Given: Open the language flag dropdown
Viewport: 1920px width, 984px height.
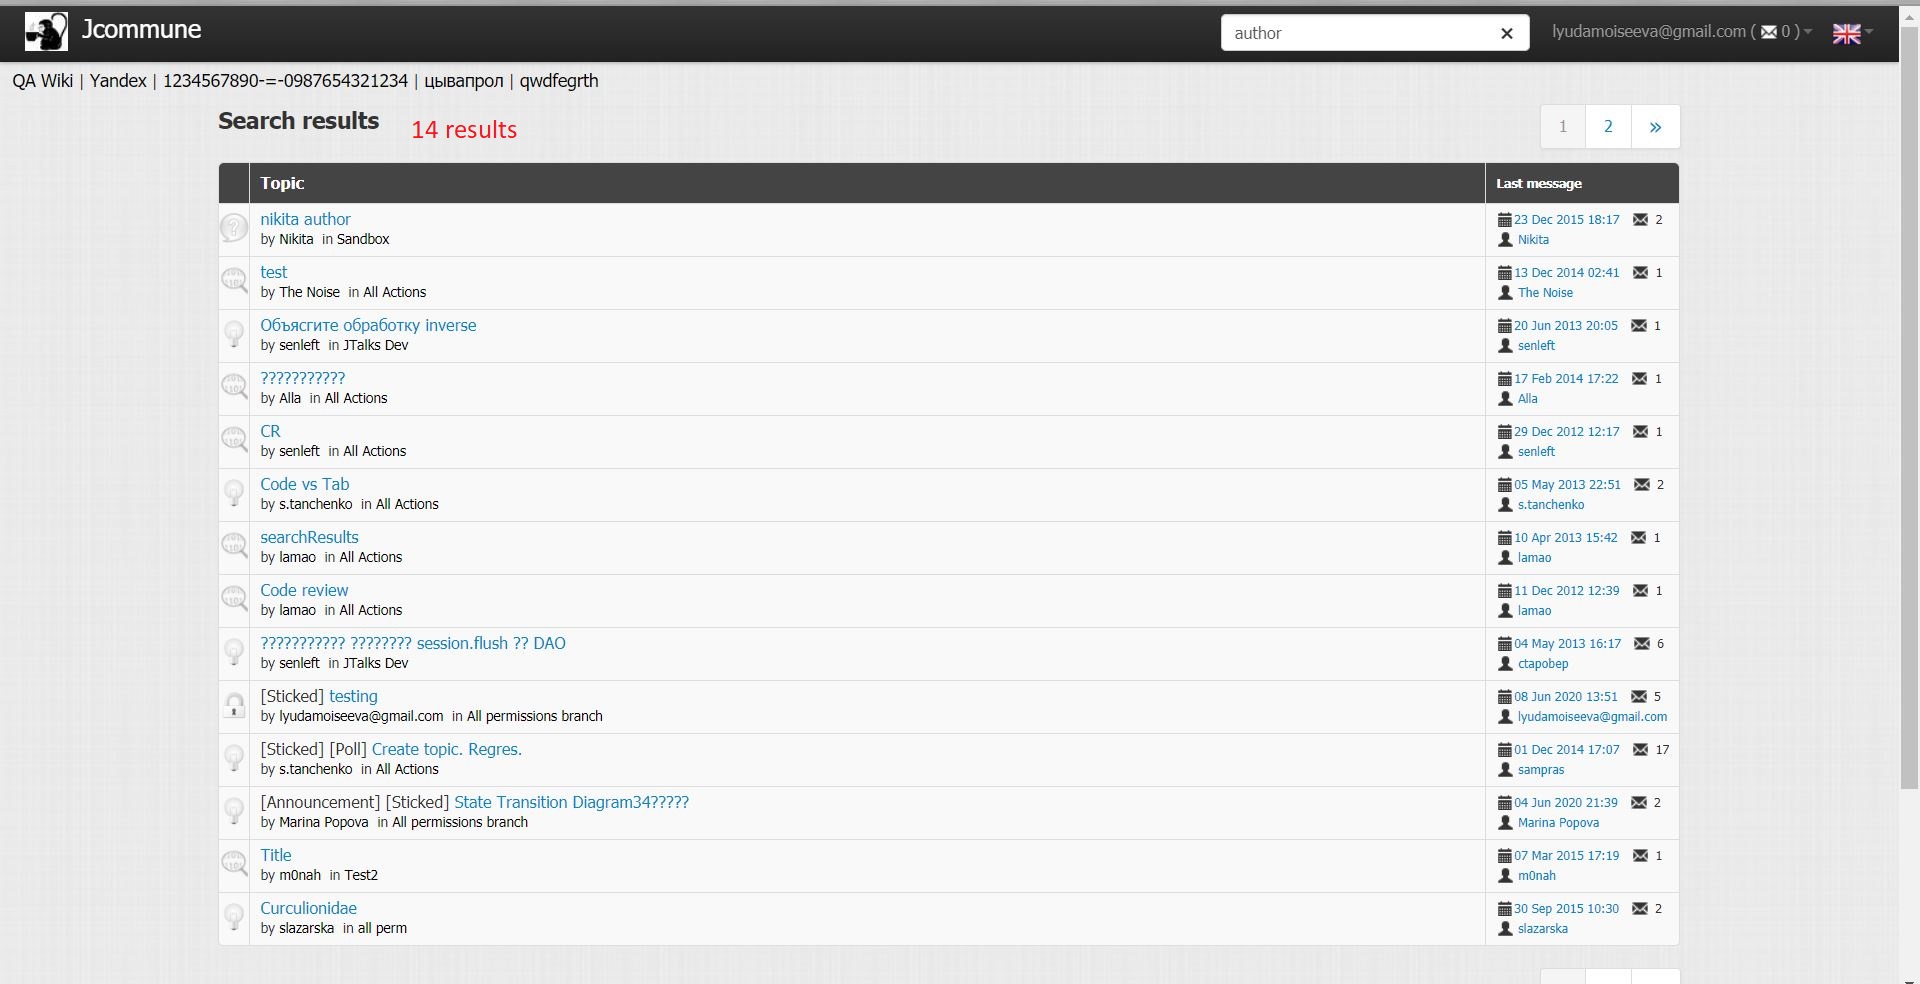Looking at the screenshot, I should 1852,33.
